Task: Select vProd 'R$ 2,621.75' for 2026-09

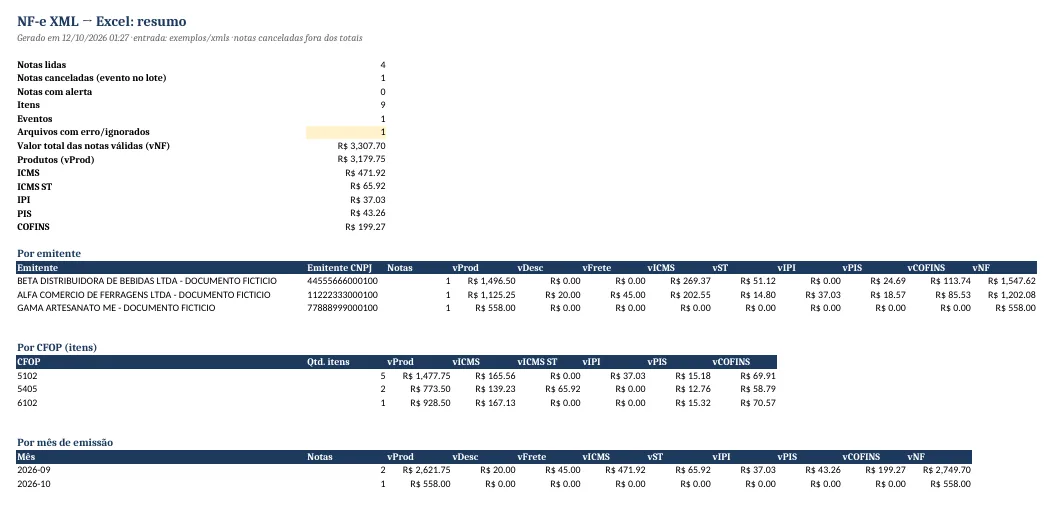Action: 426,471
